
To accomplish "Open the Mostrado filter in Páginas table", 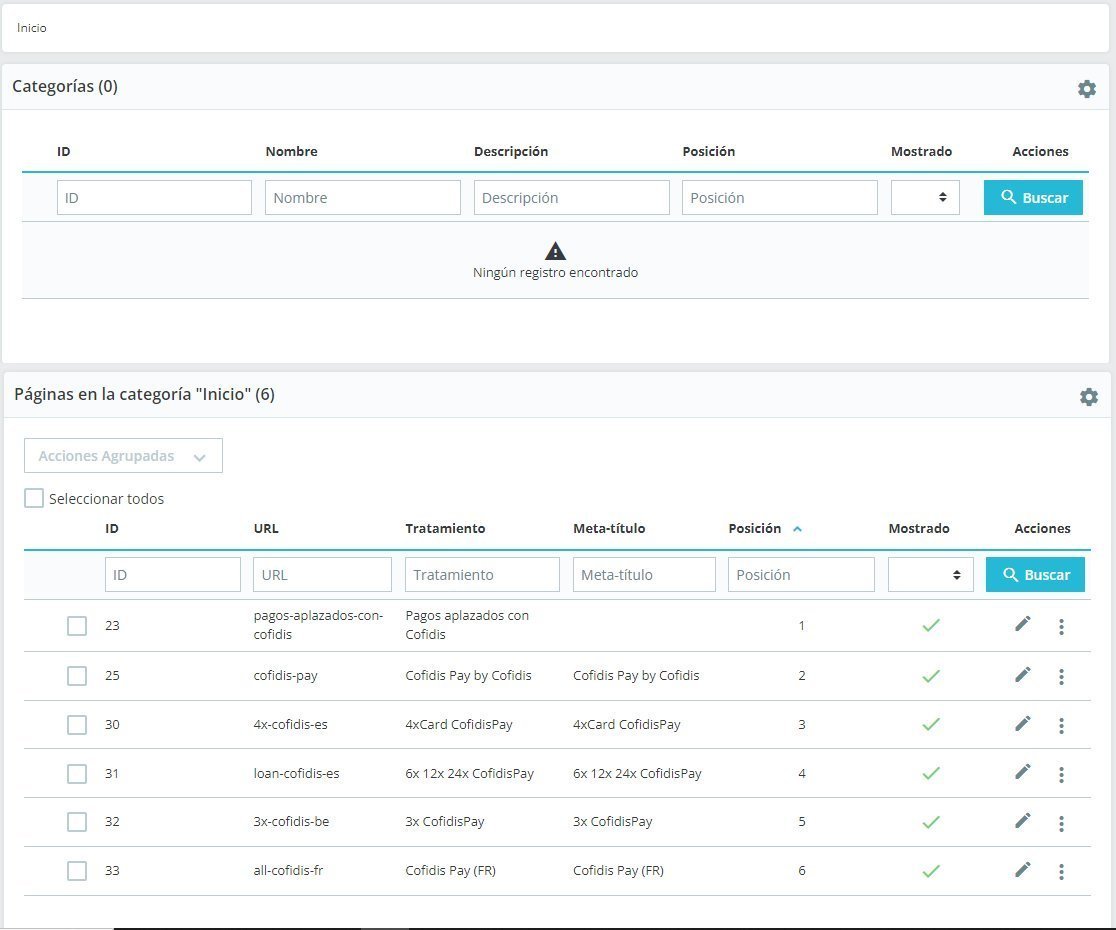I will [x=930, y=575].
